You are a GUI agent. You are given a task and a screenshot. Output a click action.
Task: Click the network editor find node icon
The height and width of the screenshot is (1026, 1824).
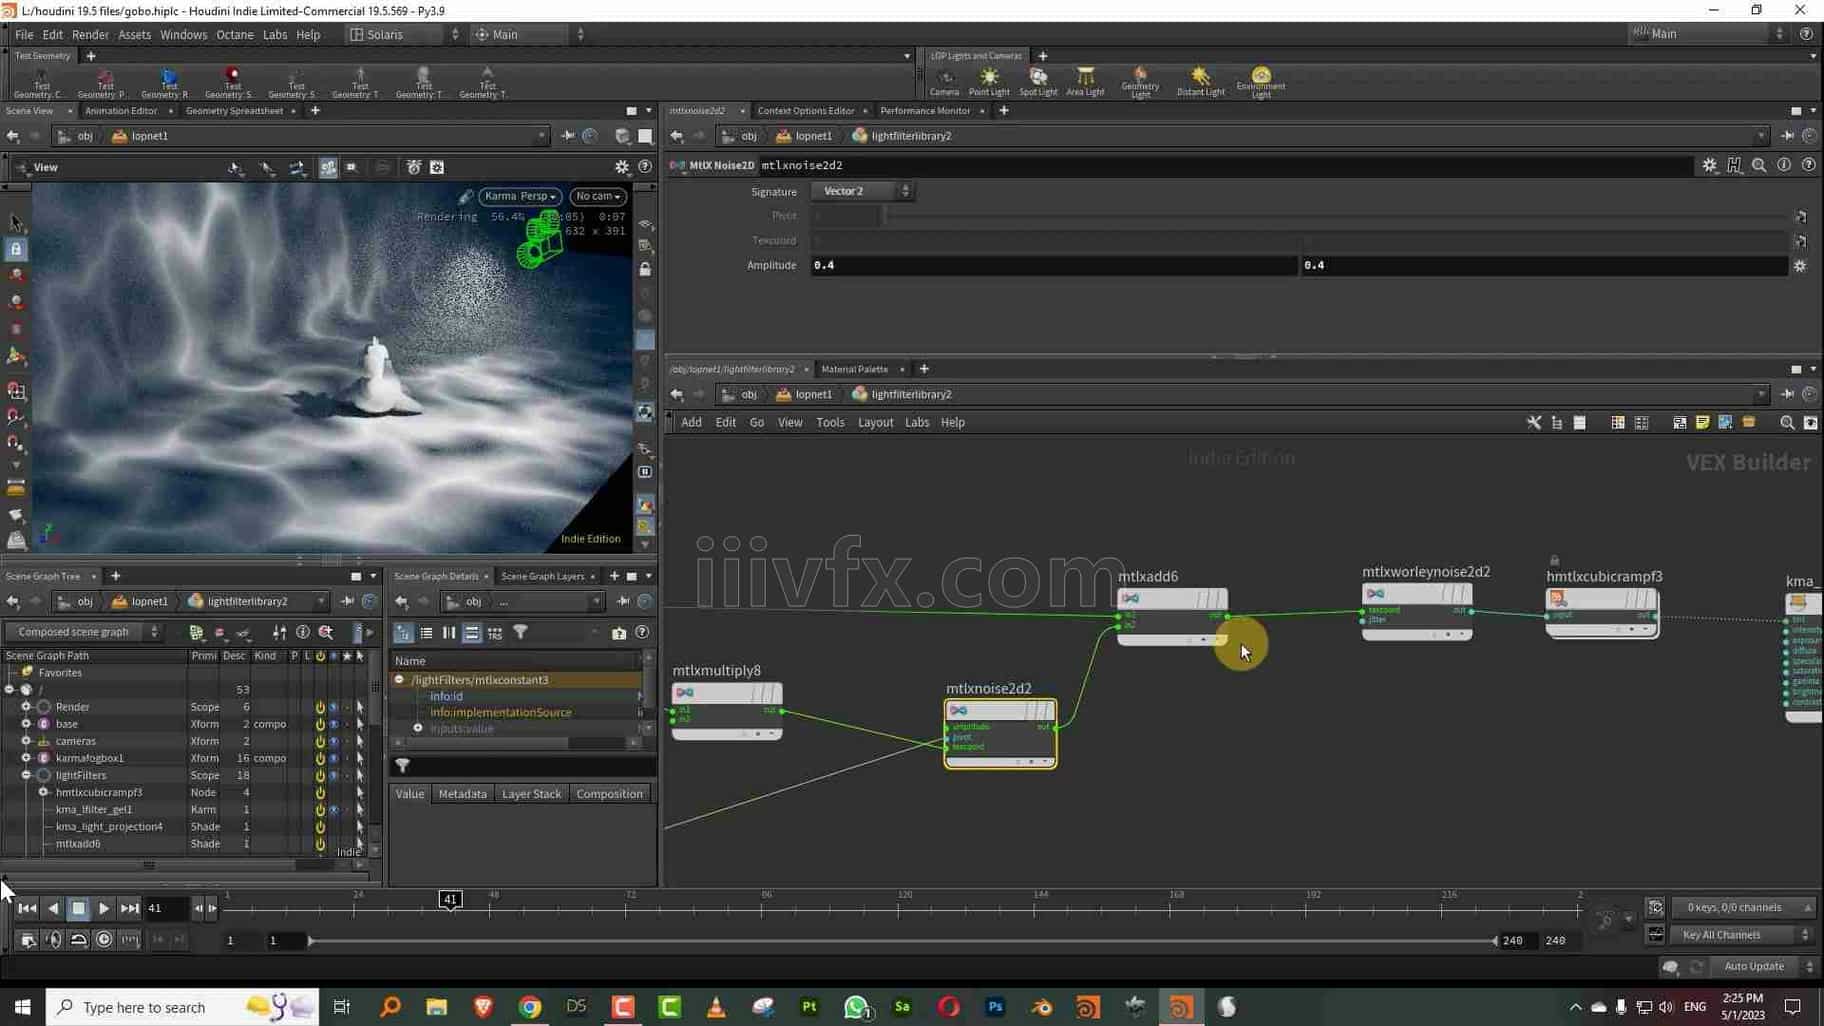(x=1787, y=423)
